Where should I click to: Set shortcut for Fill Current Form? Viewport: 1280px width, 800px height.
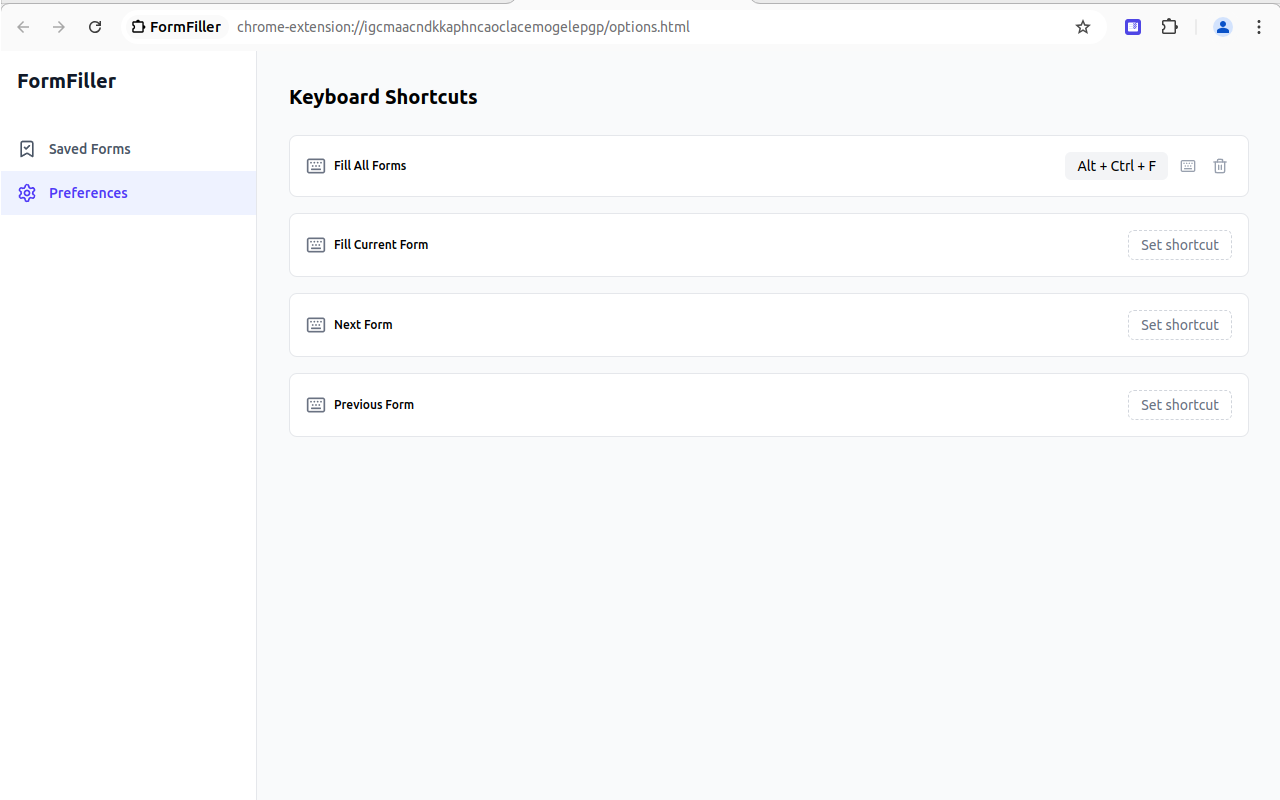click(1180, 245)
